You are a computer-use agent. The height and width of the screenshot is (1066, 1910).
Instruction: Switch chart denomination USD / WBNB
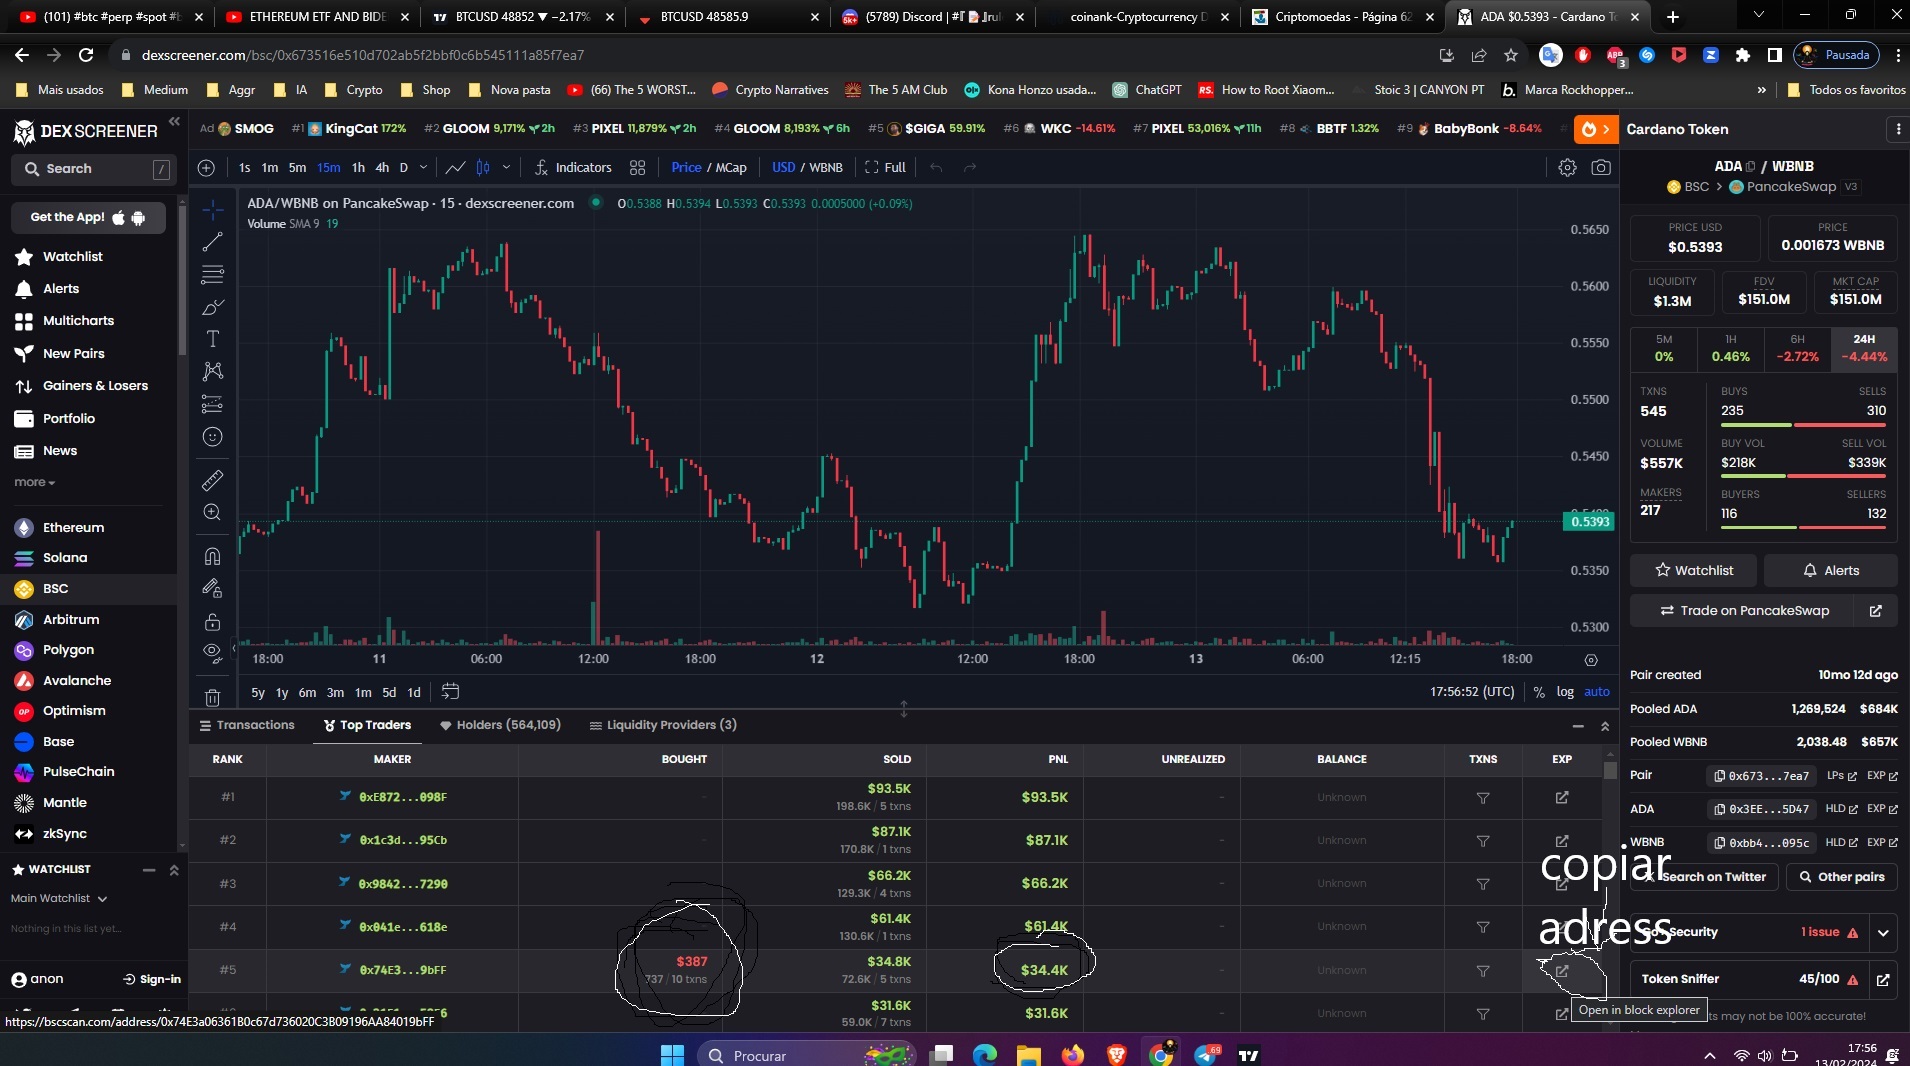tap(807, 168)
